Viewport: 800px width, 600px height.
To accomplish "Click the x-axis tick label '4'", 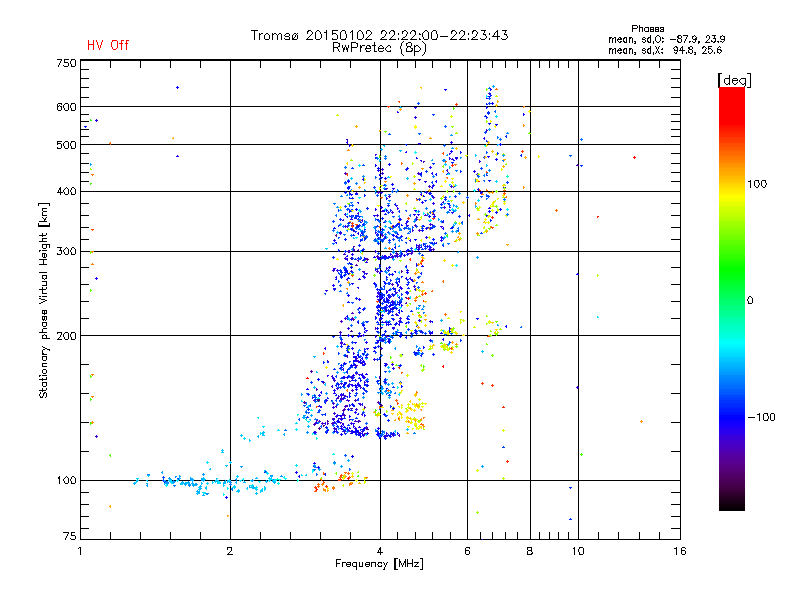I will click(380, 551).
